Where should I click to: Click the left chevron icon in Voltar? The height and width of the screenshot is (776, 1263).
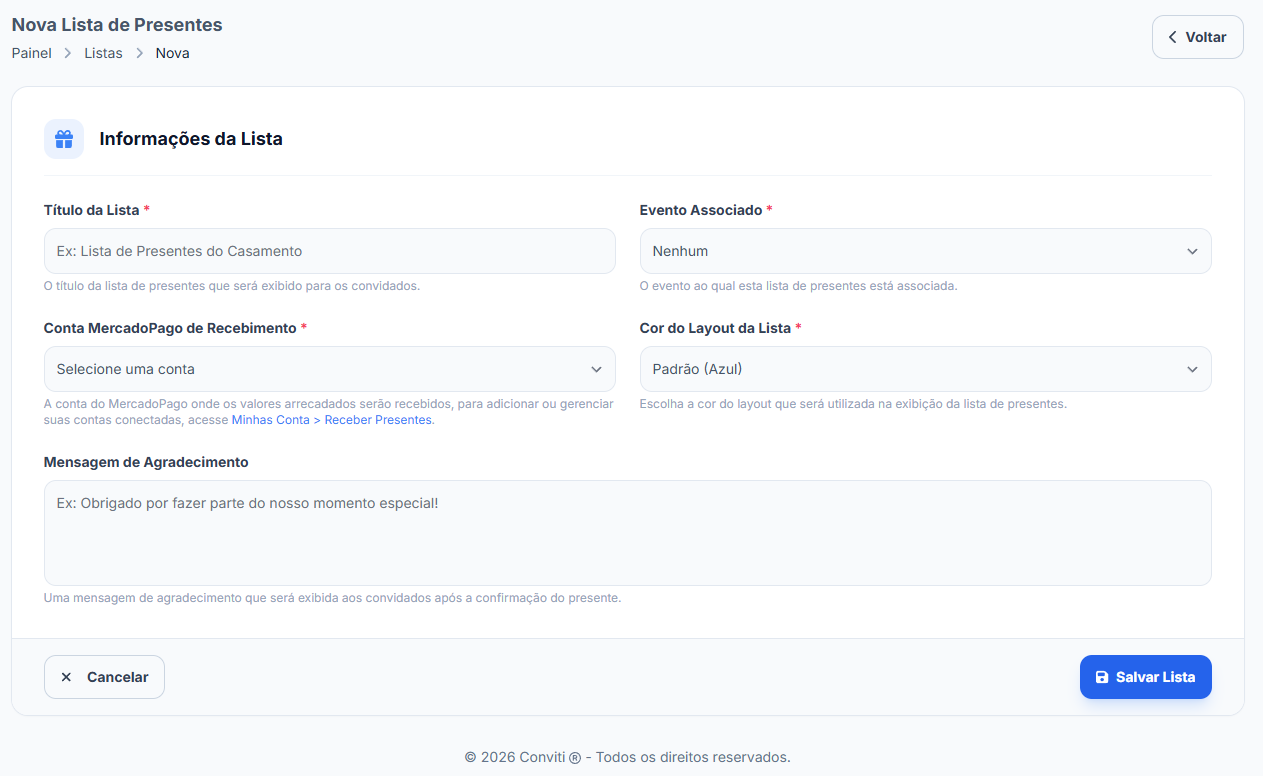(1172, 37)
